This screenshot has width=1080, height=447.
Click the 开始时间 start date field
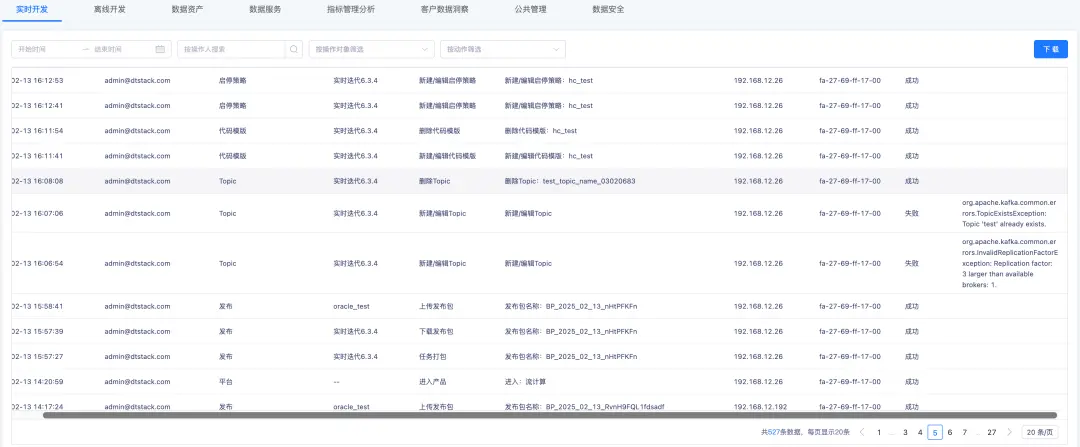[x=46, y=50]
